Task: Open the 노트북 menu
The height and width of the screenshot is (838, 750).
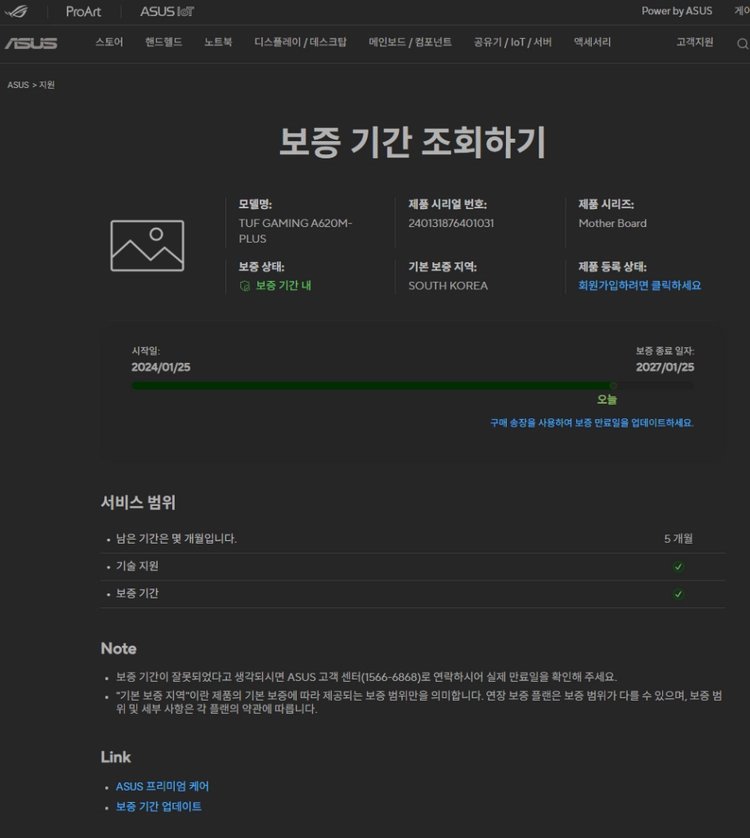Action: point(218,42)
